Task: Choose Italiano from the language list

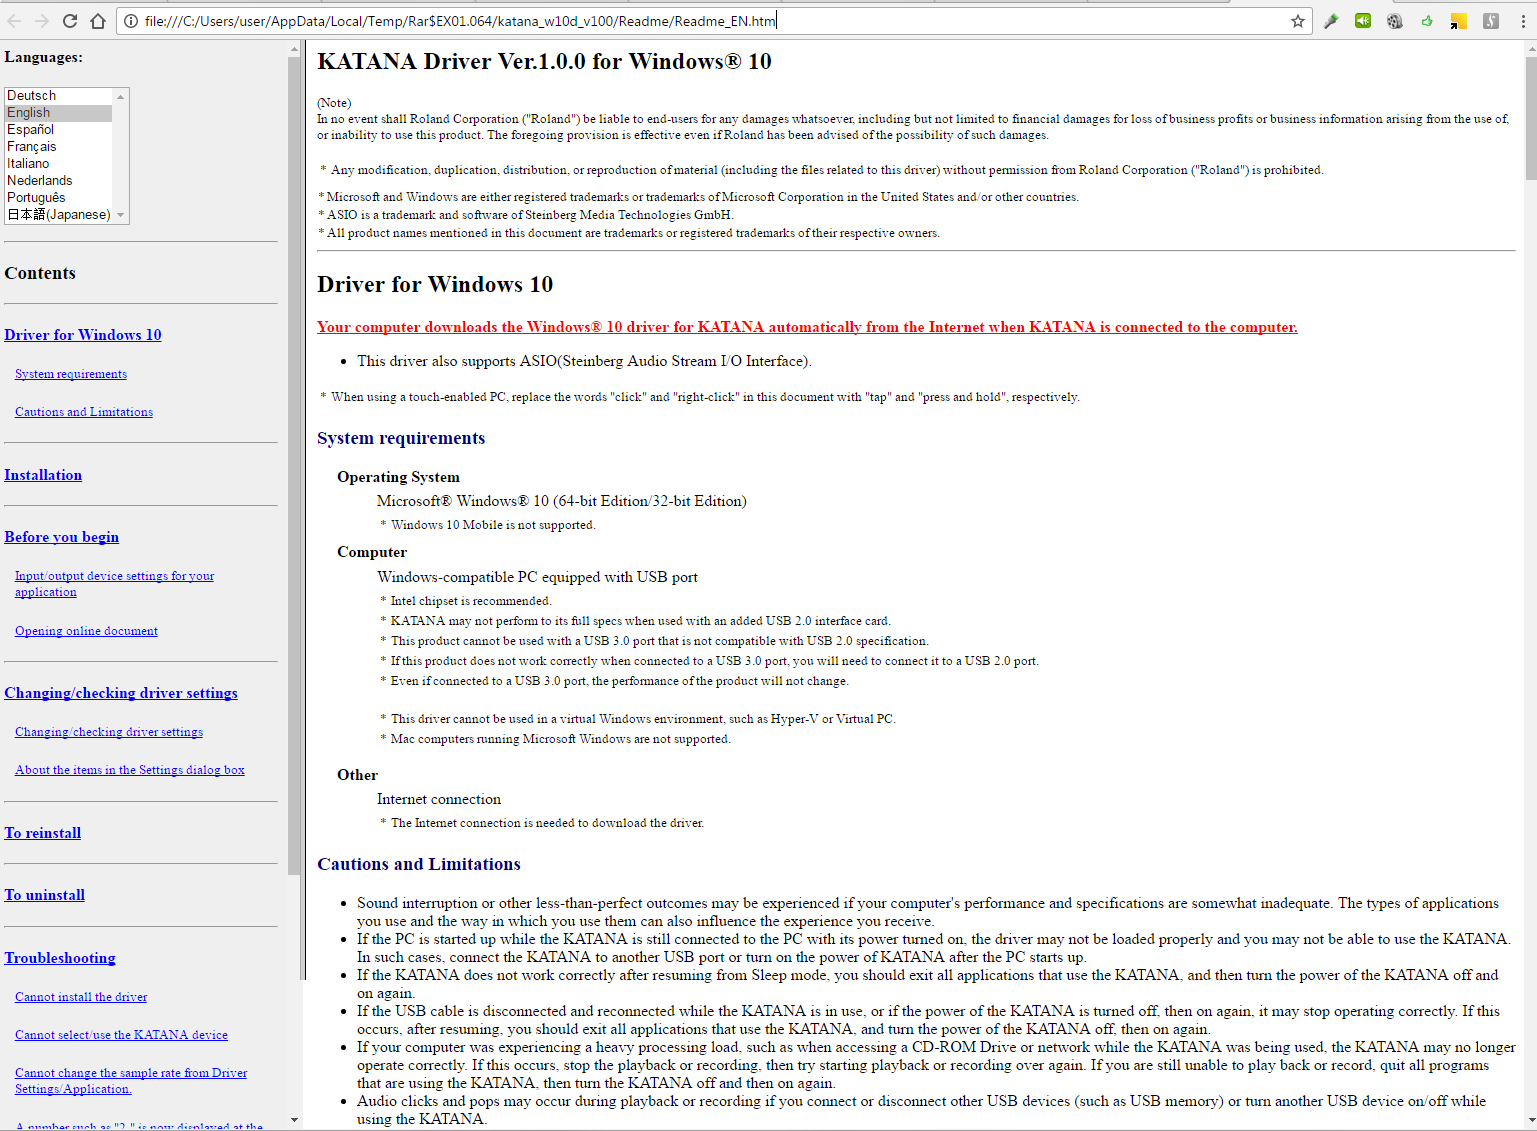Action: coord(59,163)
